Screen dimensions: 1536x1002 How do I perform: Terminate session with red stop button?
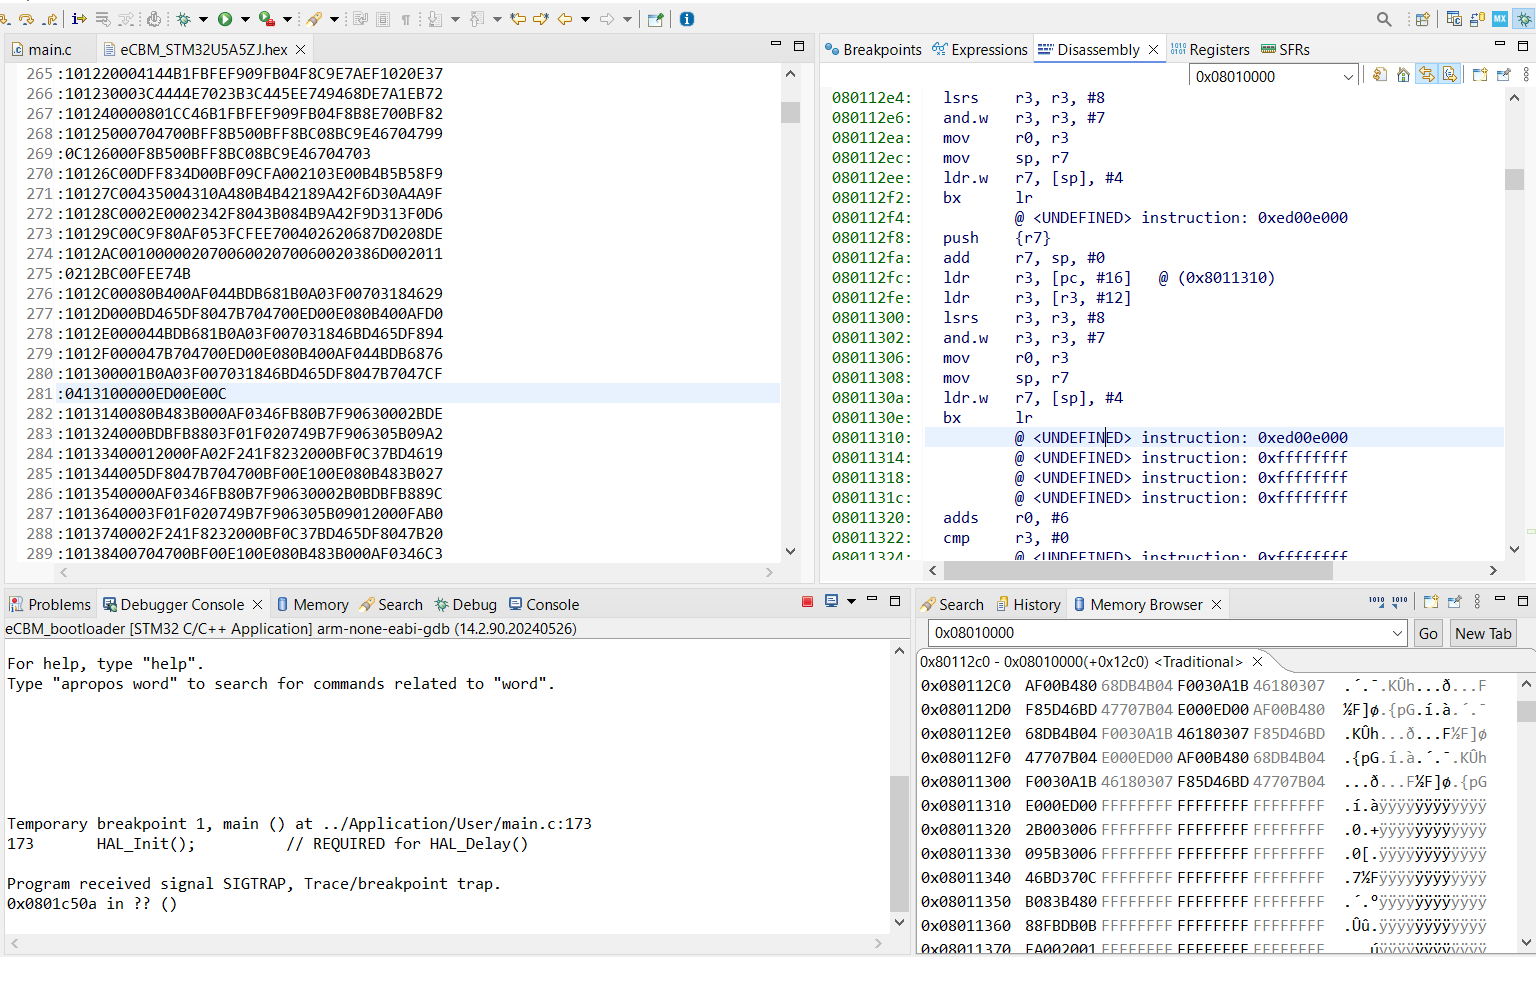coord(807,602)
